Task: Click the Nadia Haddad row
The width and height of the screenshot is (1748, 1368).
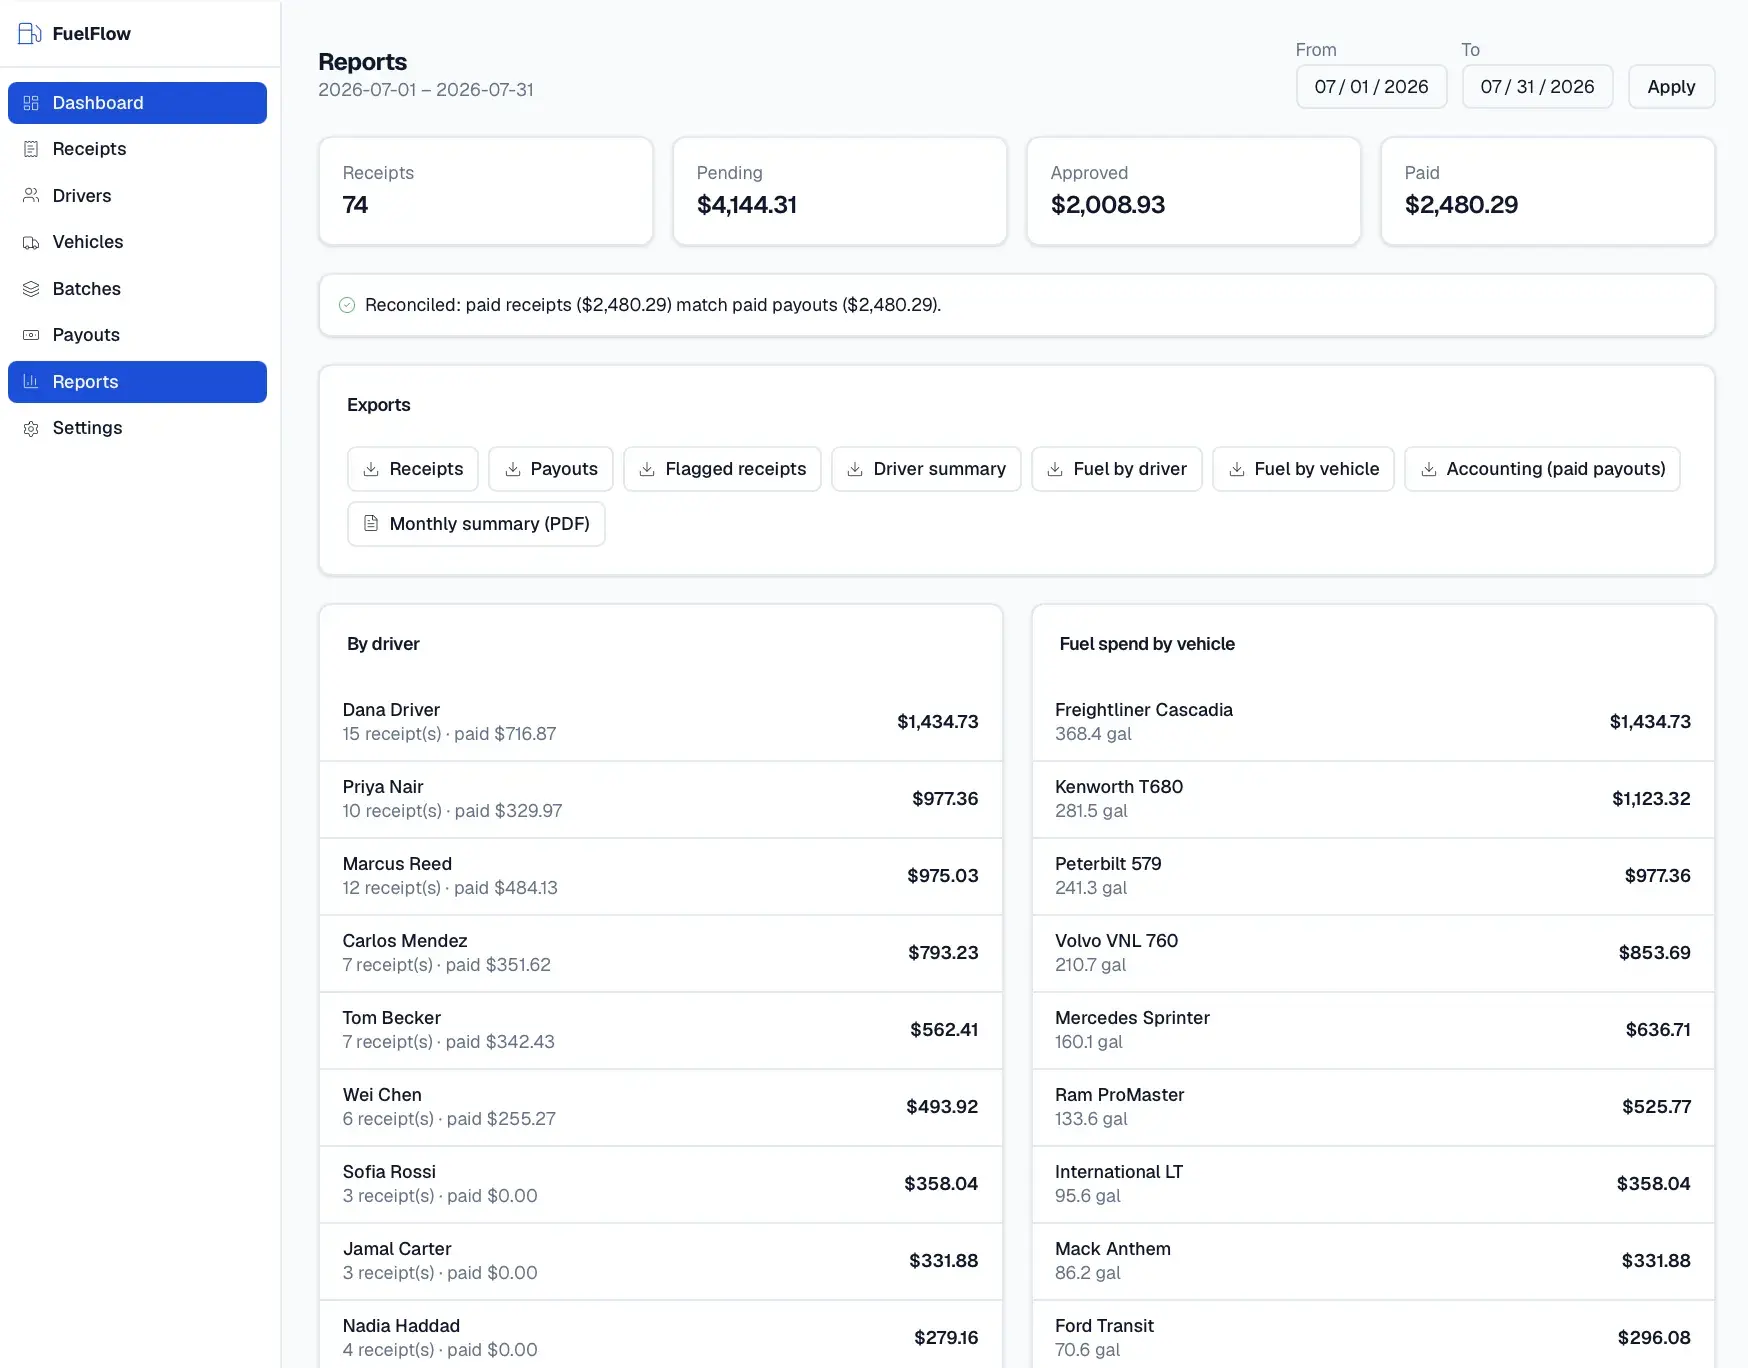Action: (661, 1335)
